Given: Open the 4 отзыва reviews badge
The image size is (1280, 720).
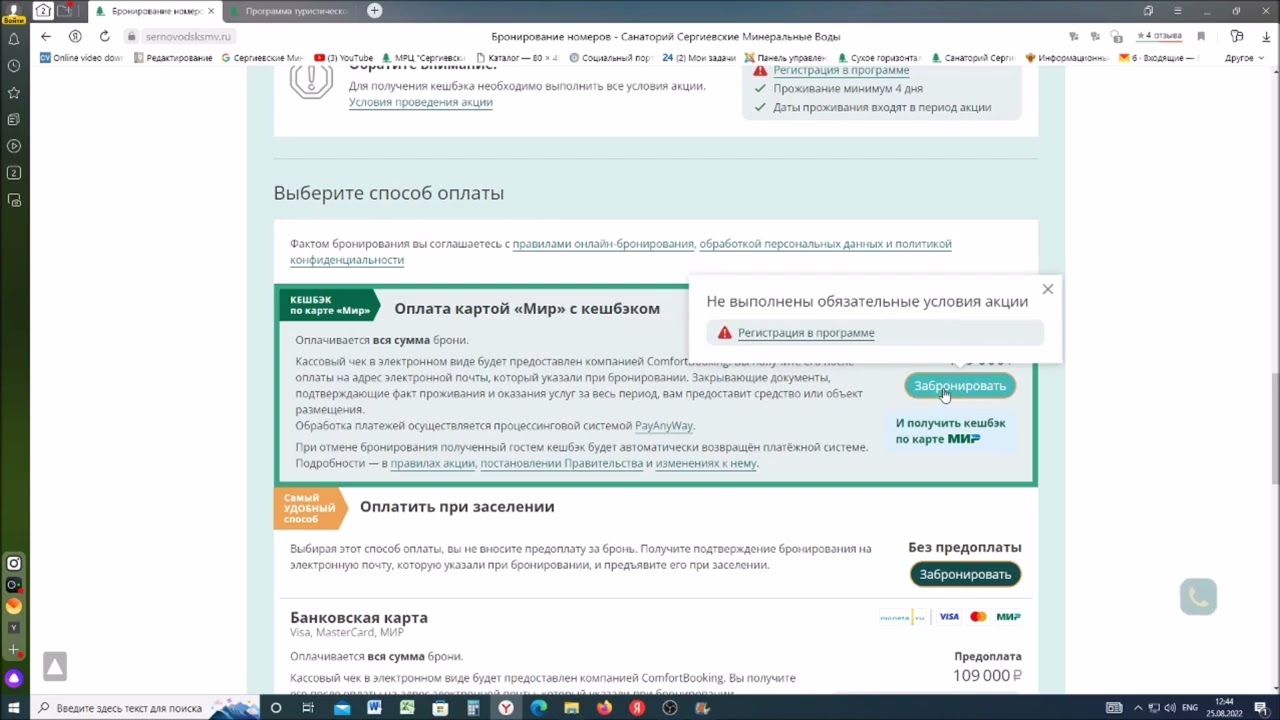Looking at the screenshot, I should click(1159, 36).
